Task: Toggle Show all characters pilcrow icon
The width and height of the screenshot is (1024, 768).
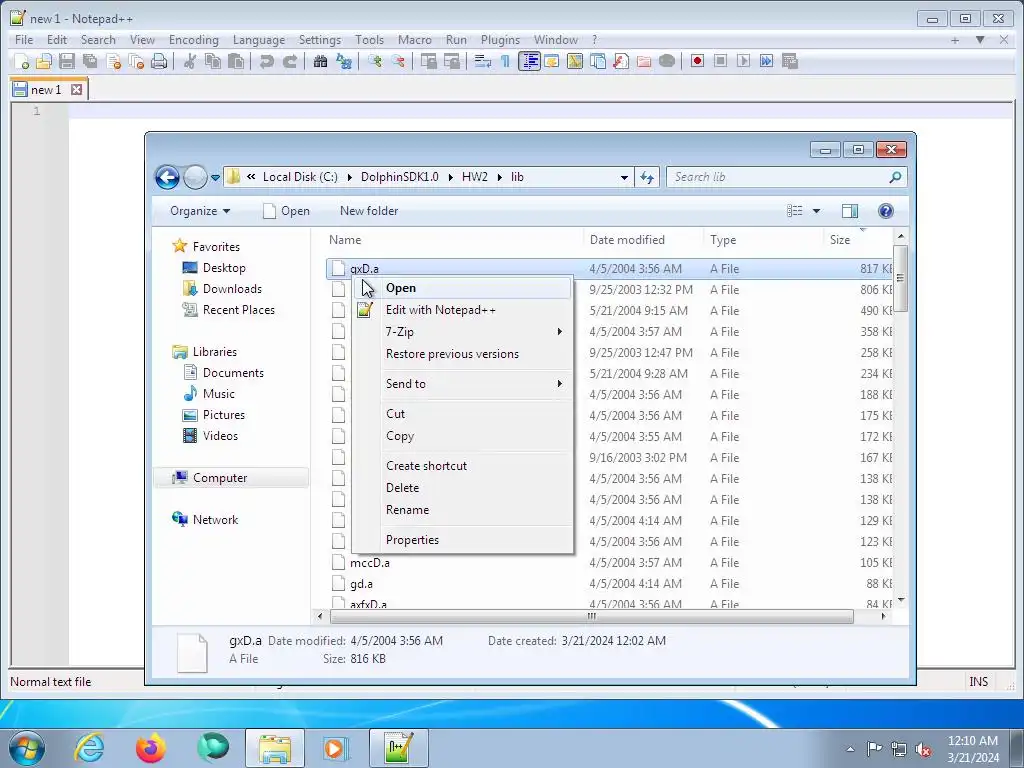Action: point(505,61)
